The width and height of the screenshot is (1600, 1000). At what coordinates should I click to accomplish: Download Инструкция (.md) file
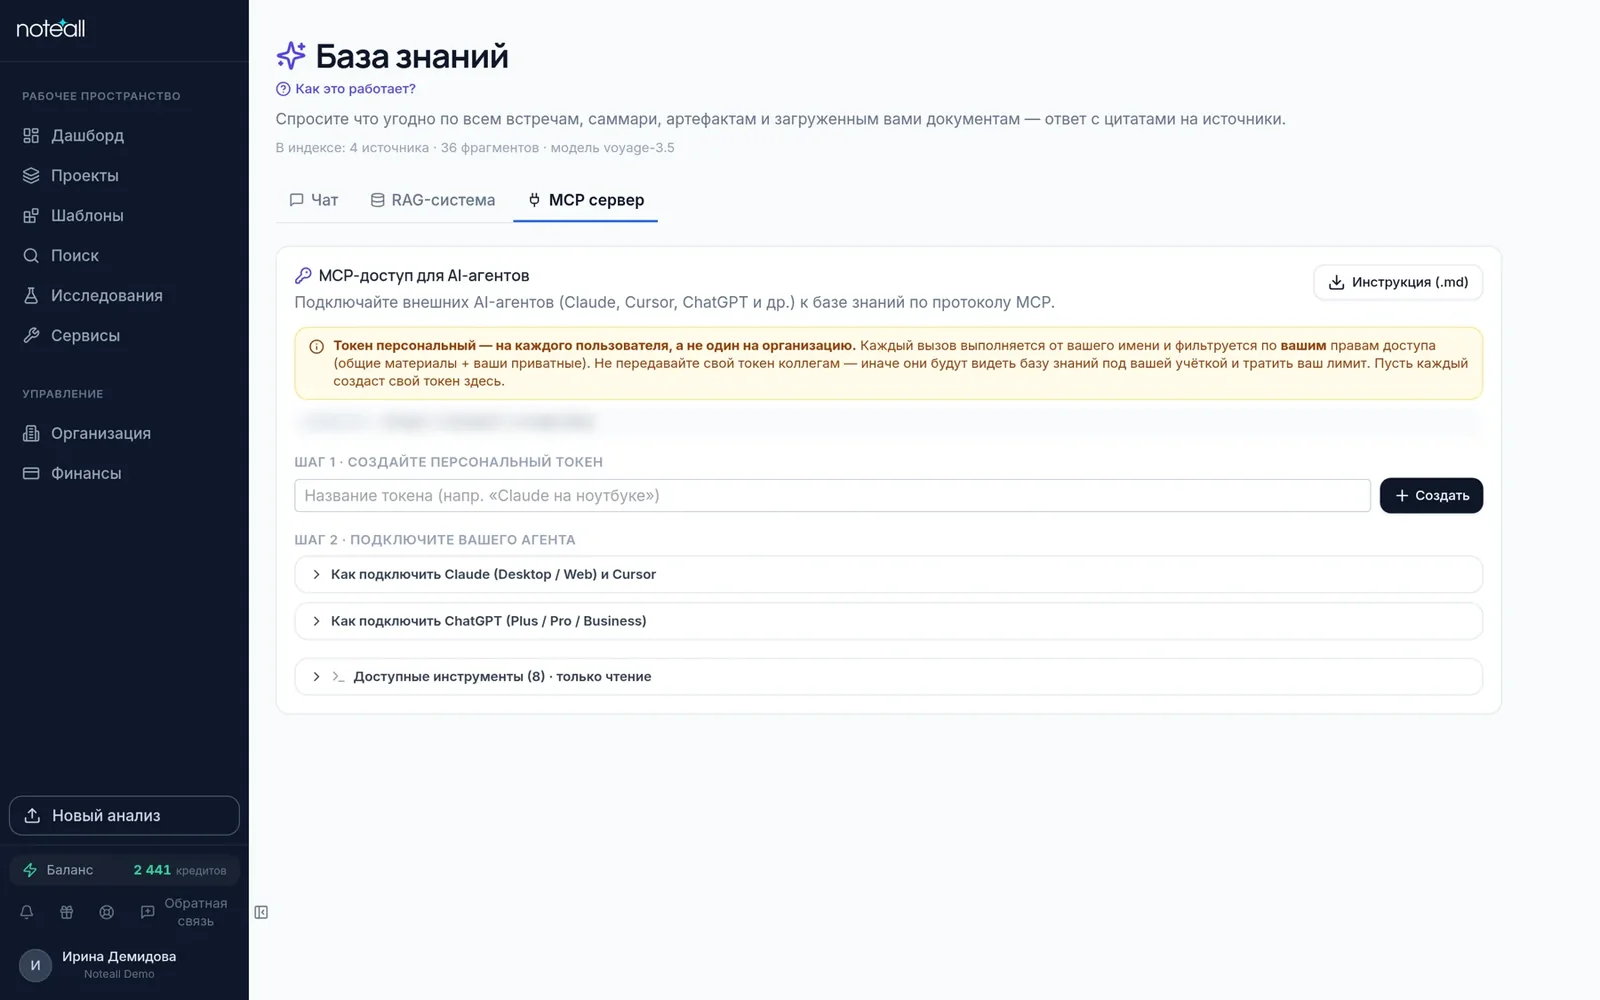click(x=1398, y=282)
